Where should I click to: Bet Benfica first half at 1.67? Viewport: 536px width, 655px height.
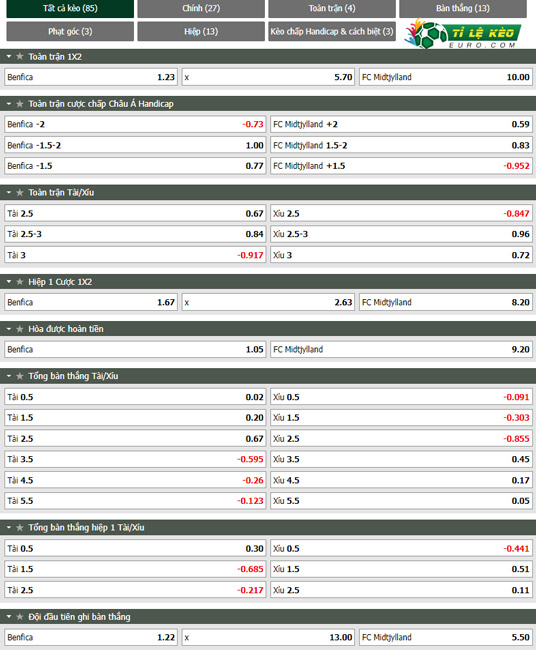(91, 302)
